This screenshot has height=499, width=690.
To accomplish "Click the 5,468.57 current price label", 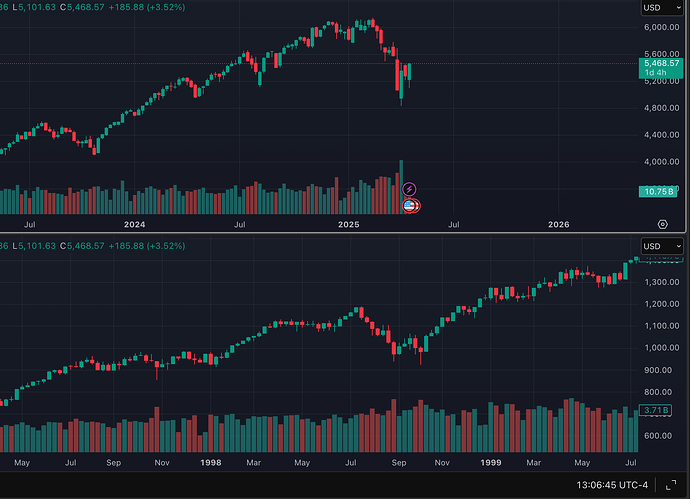I will click(x=660, y=63).
